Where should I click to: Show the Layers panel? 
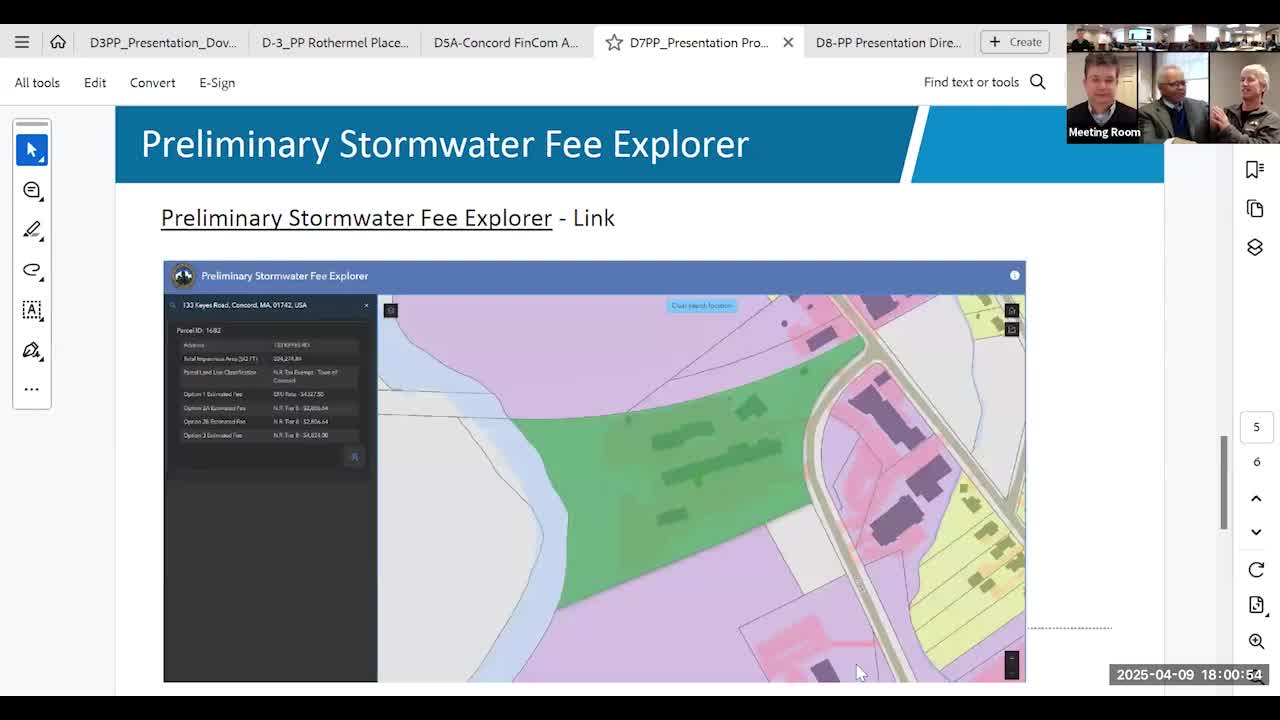click(1255, 247)
